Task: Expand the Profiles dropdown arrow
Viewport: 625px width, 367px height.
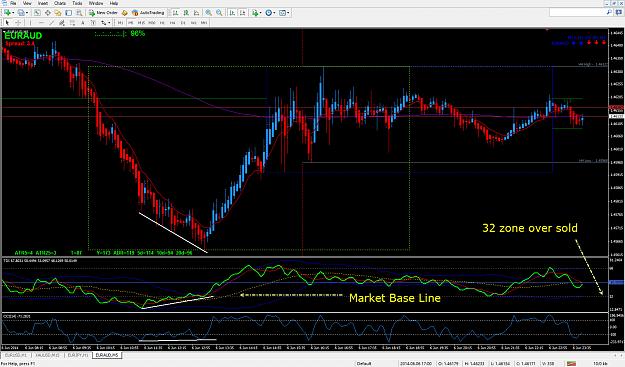Action: [27, 13]
